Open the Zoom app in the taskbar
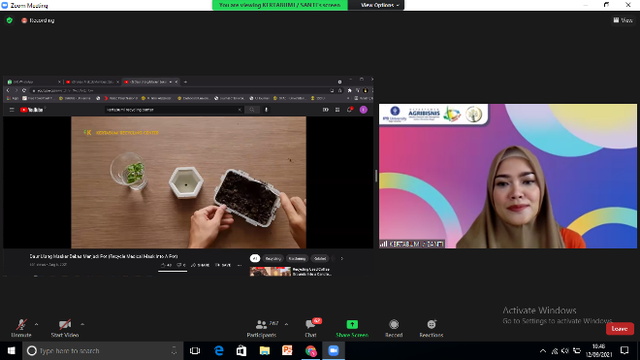This screenshot has width=640, height=360. tap(333, 351)
